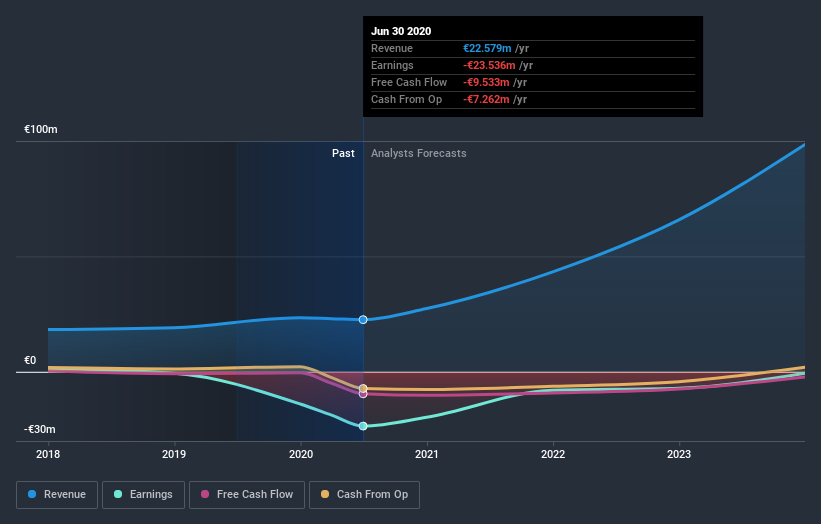The height and width of the screenshot is (524, 821).
Task: Click the 2019 x-axis label
Action: (x=174, y=454)
